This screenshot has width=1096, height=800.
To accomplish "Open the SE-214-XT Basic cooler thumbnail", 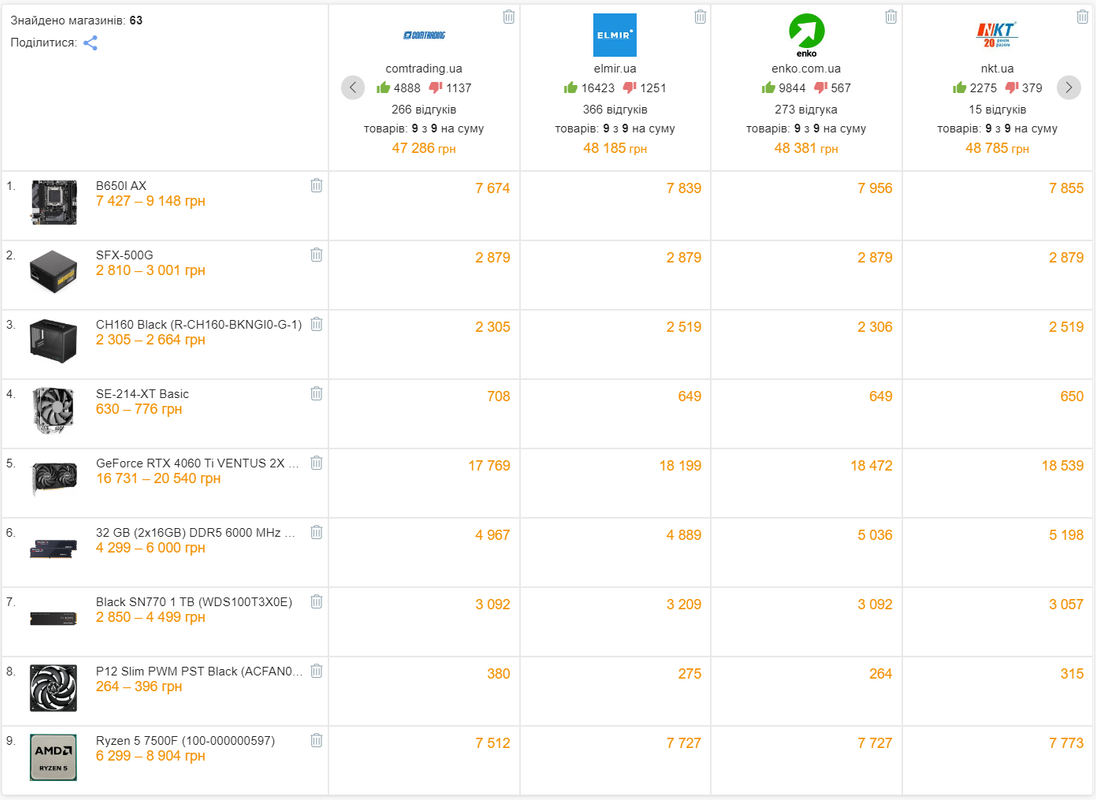I will pyautogui.click(x=54, y=410).
